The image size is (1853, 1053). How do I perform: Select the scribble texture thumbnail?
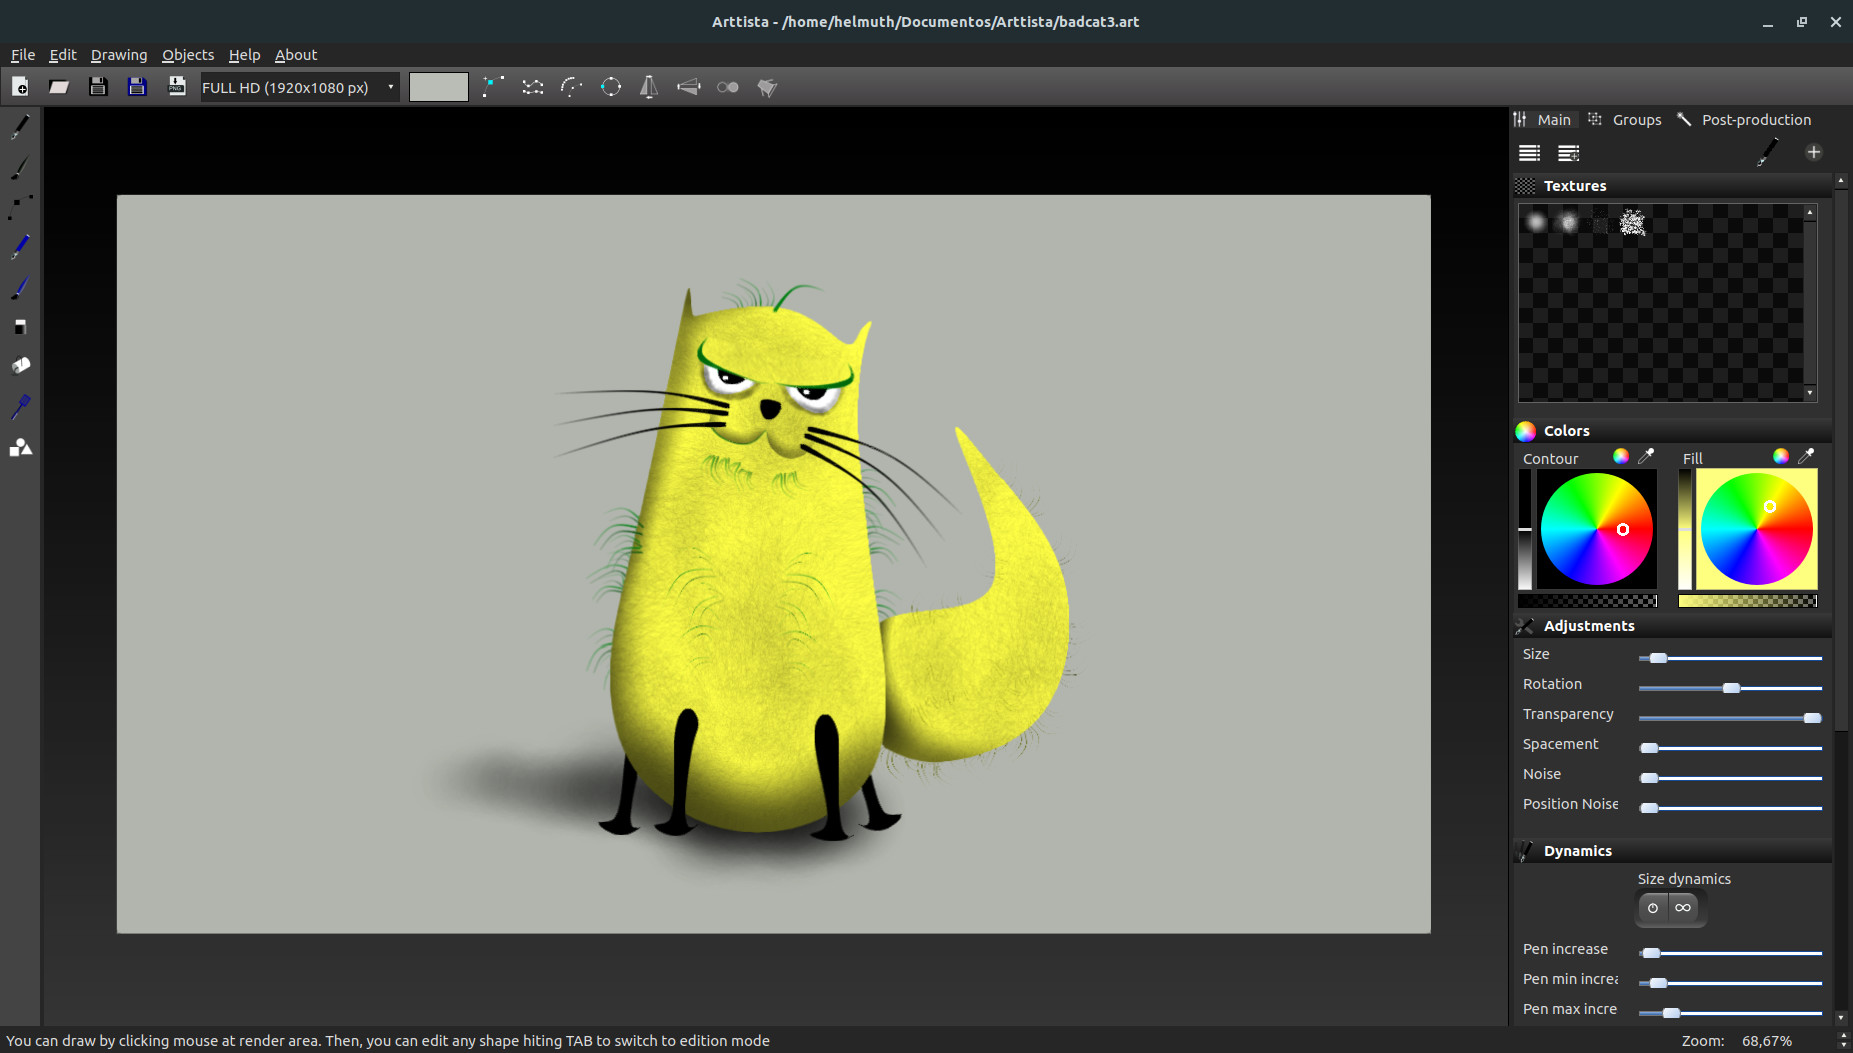(1633, 222)
